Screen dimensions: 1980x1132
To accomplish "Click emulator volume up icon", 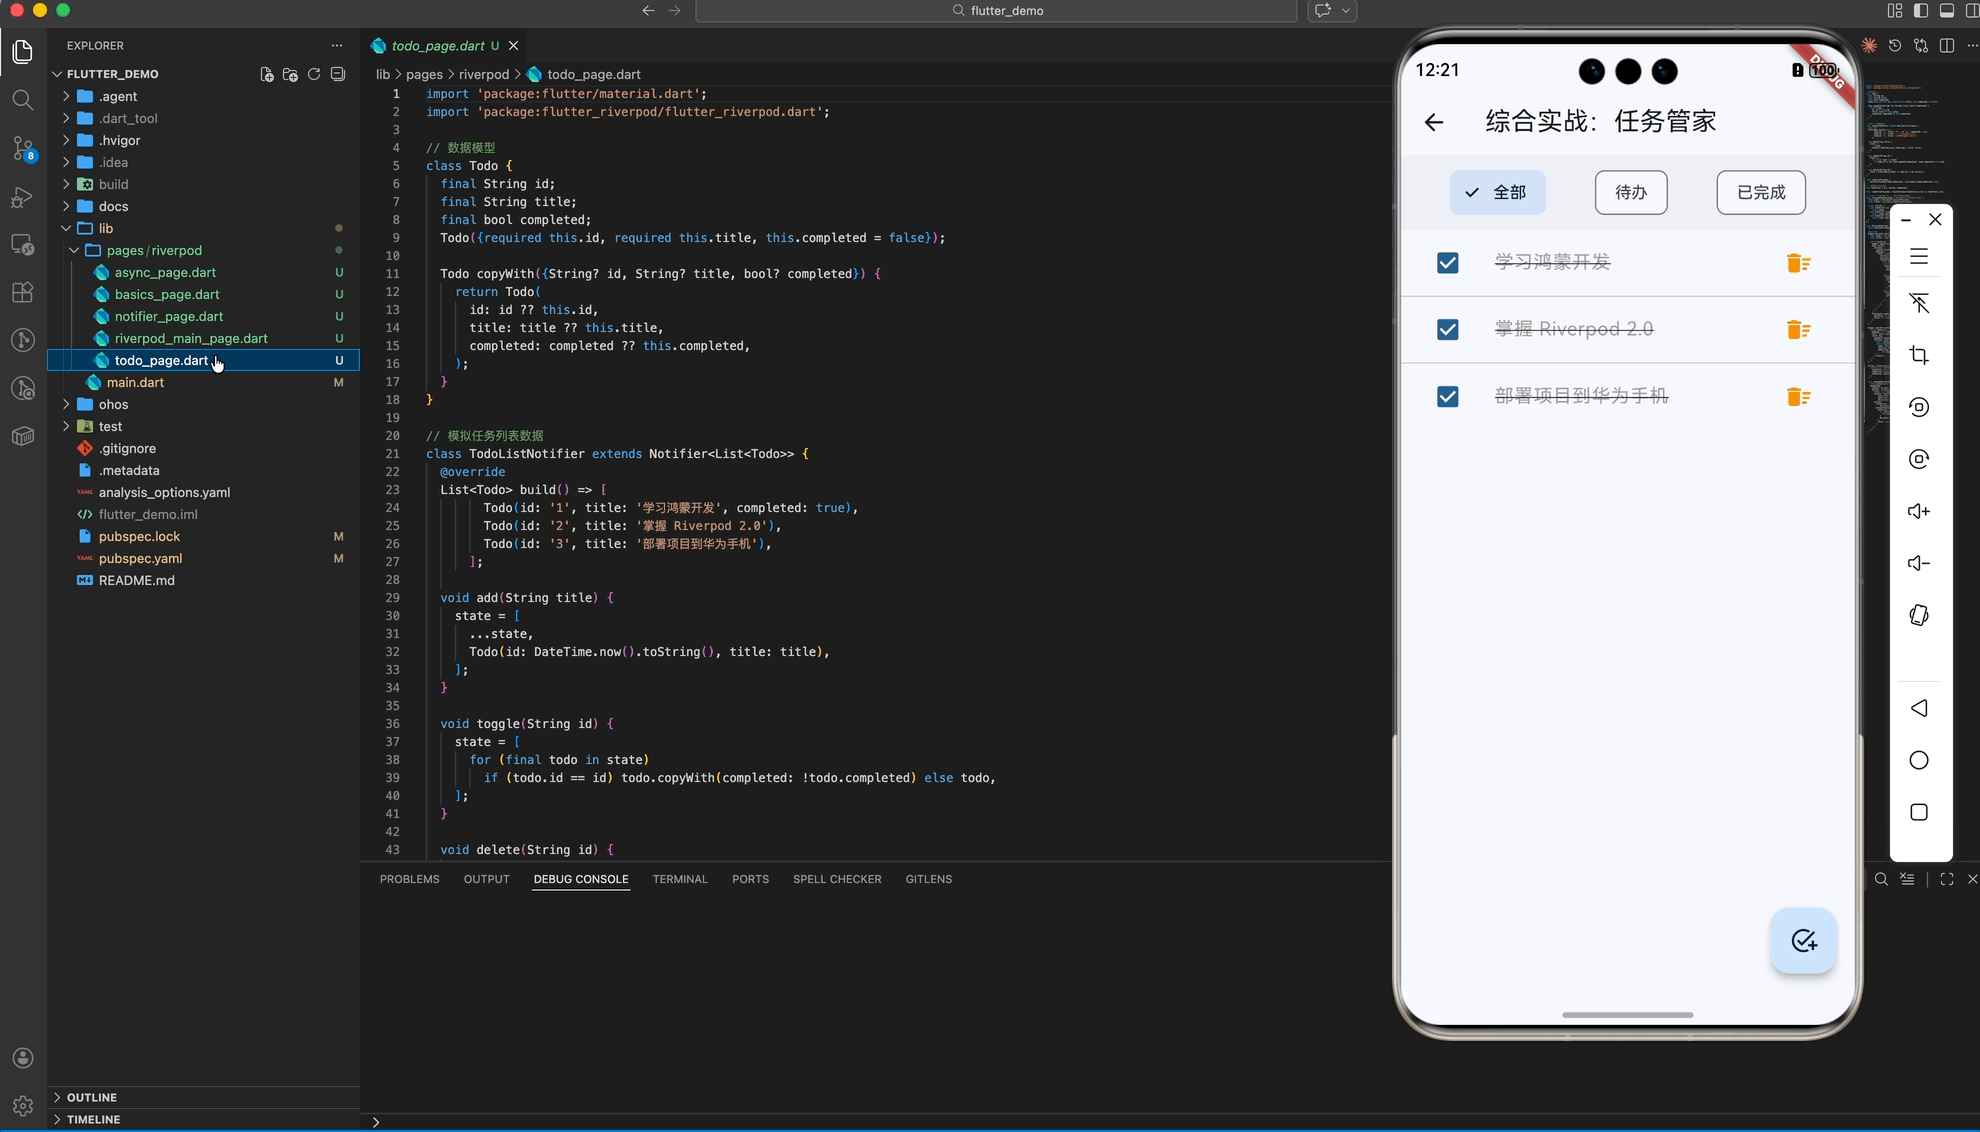I will click(1918, 511).
